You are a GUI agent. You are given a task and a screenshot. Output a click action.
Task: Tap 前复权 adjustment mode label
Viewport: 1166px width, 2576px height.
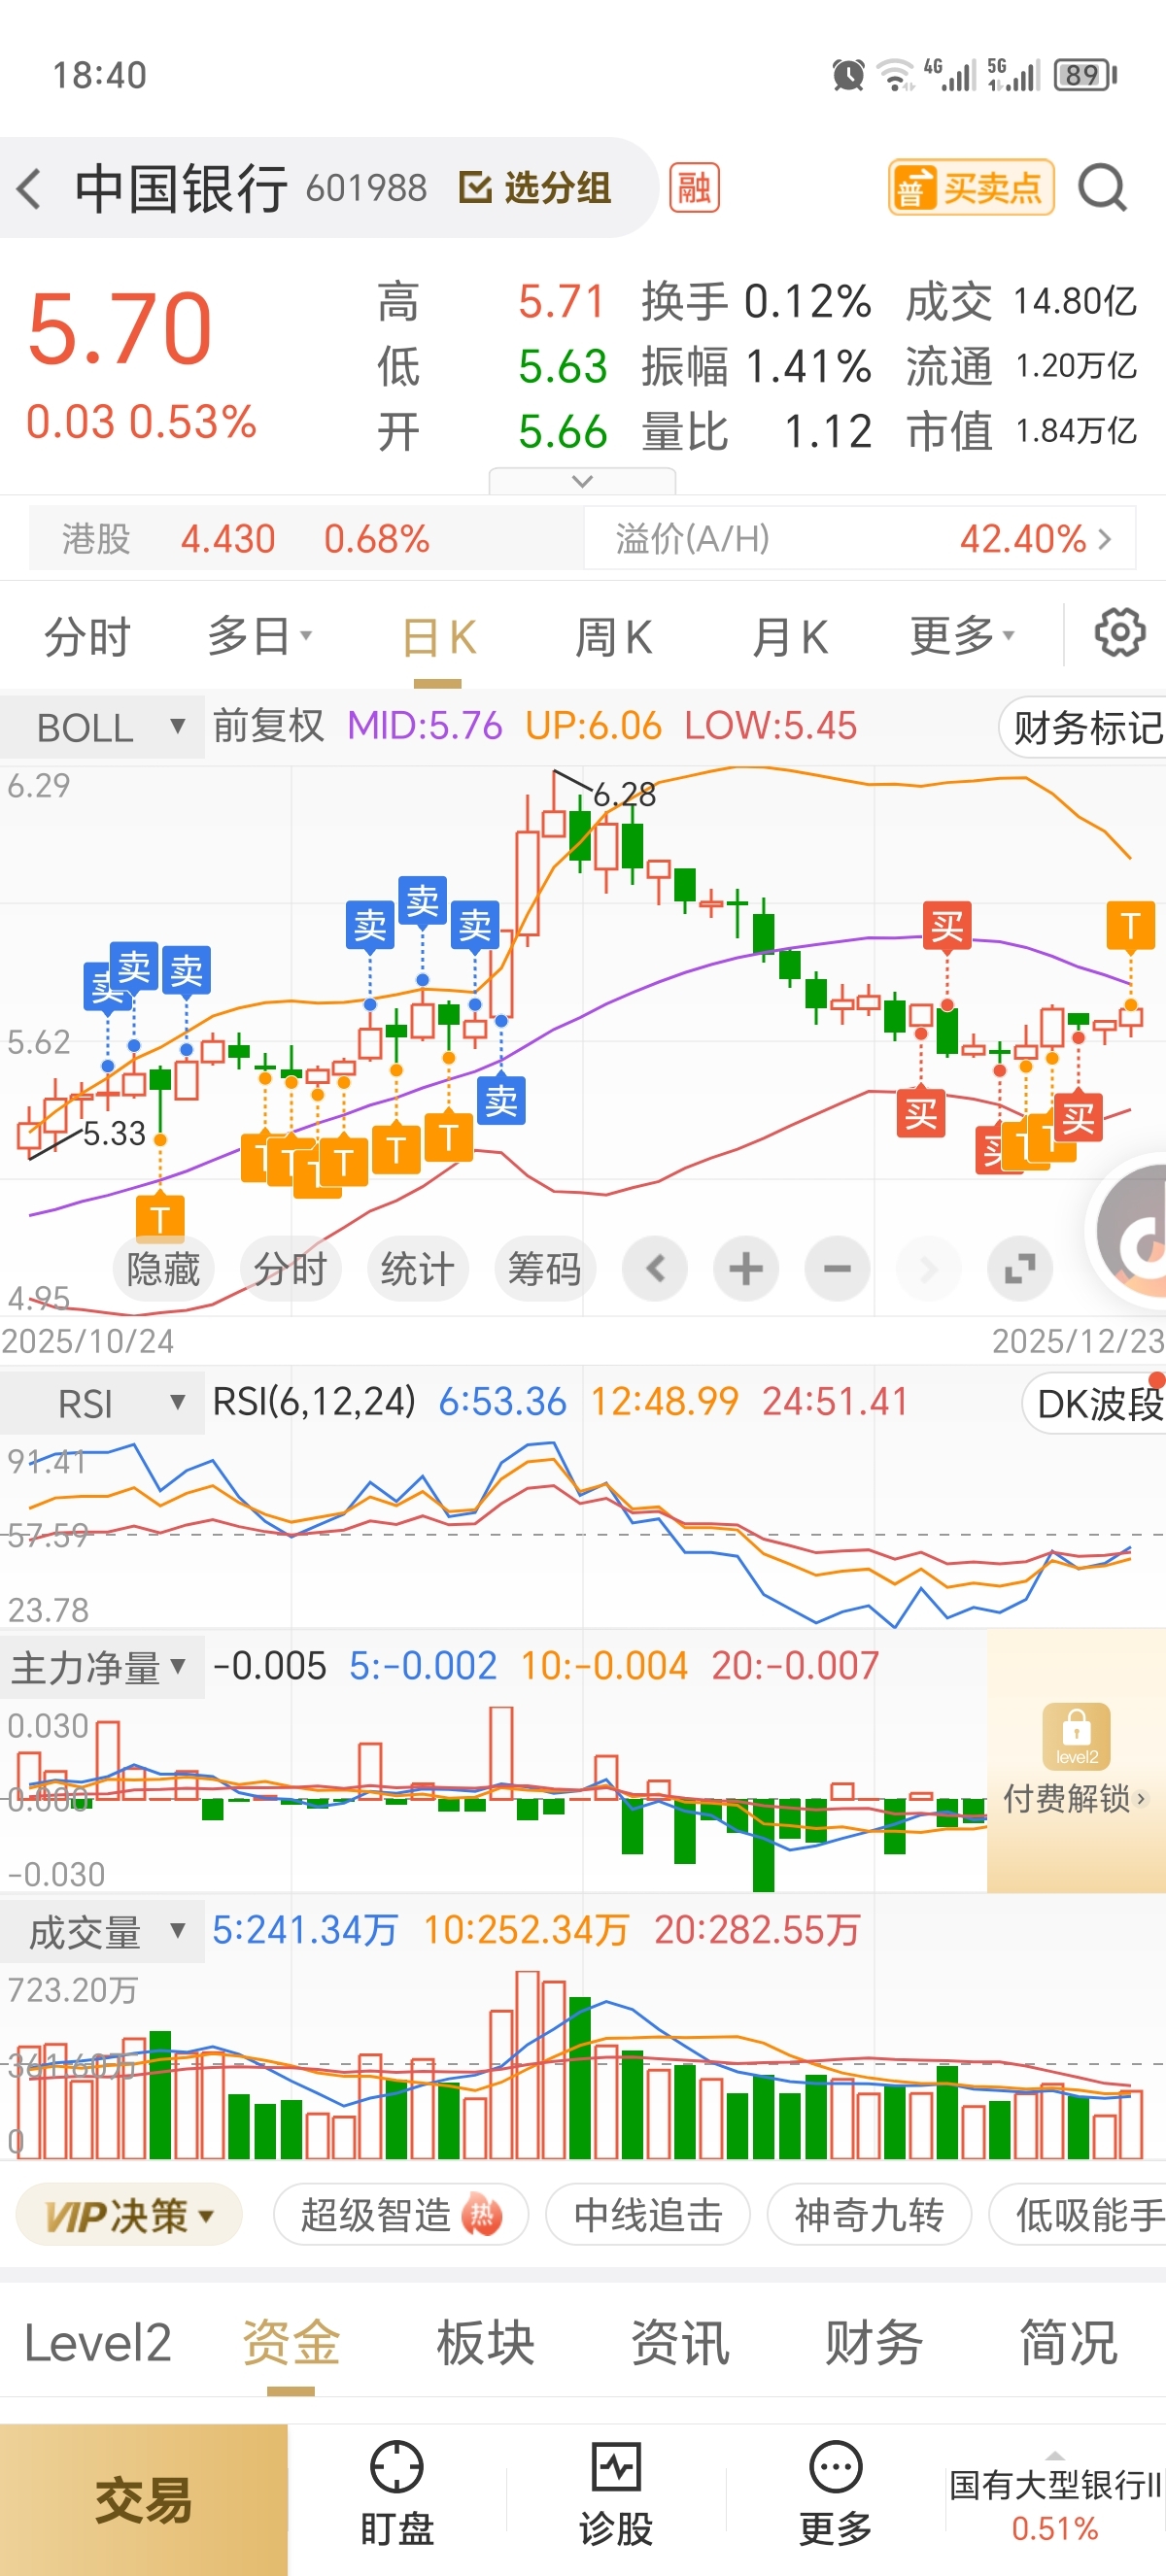[x=268, y=726]
